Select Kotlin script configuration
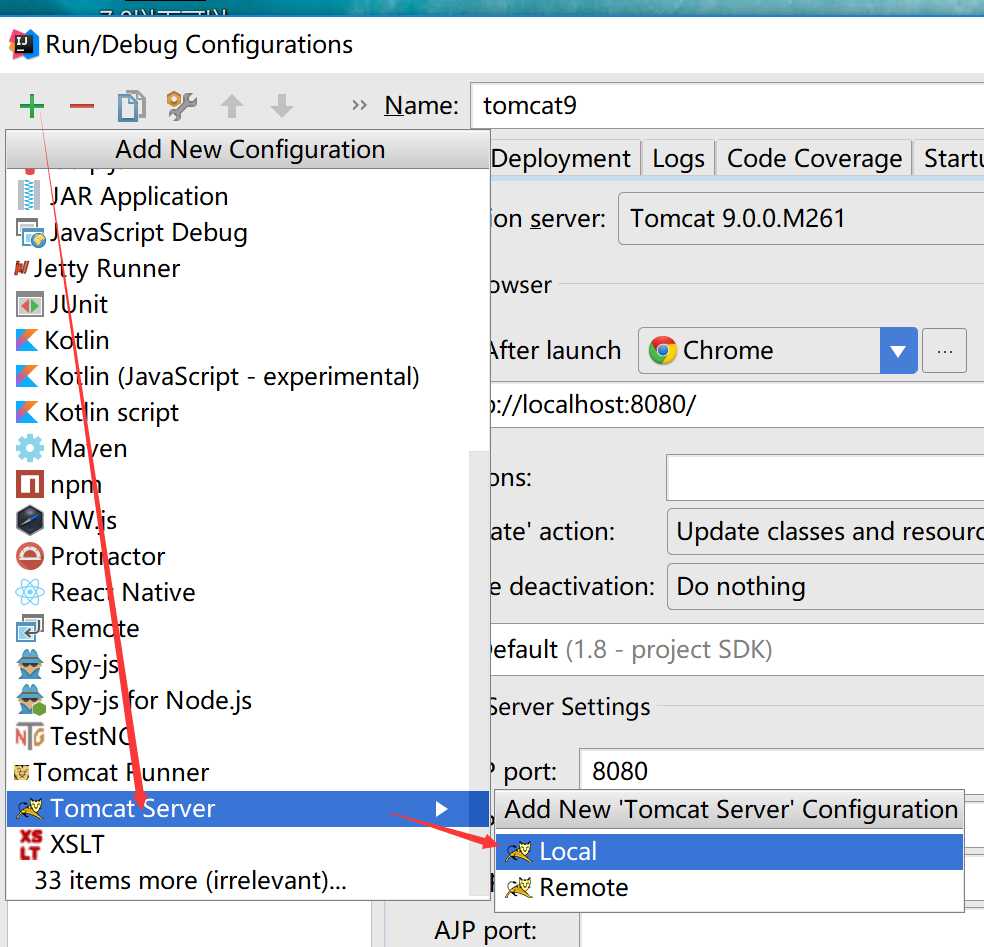The width and height of the screenshot is (984, 947). click(248, 412)
